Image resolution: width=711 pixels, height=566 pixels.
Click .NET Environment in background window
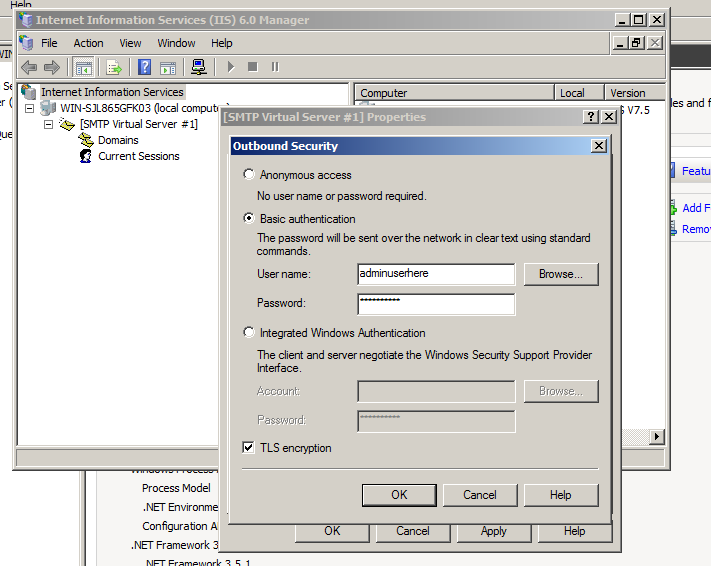tap(180, 507)
